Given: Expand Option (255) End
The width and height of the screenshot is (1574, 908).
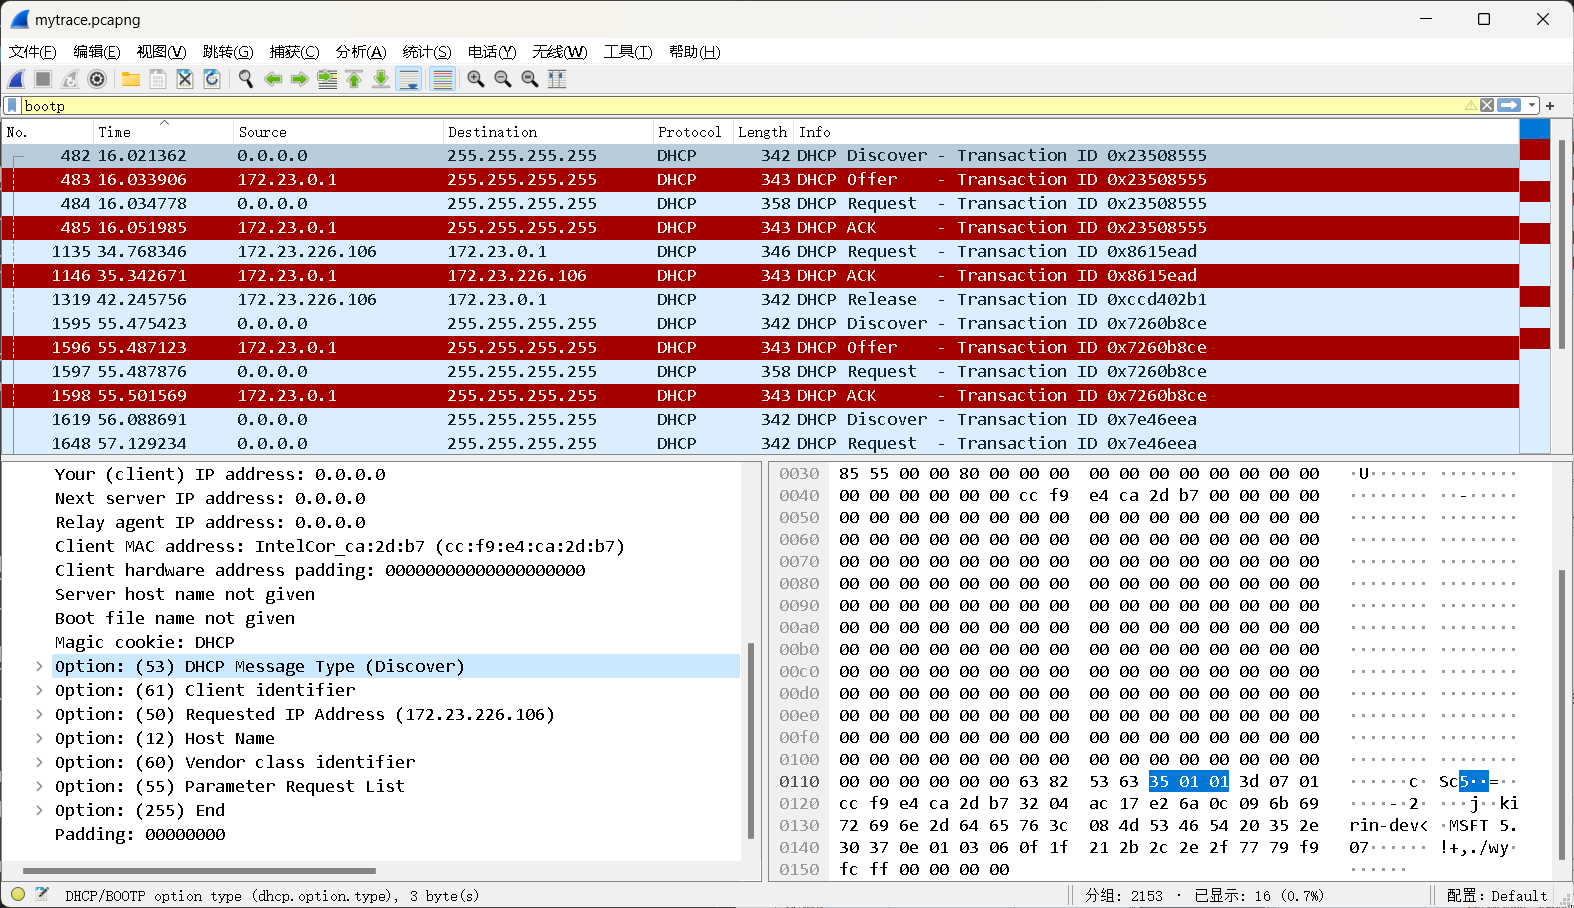Looking at the screenshot, I should [x=39, y=810].
